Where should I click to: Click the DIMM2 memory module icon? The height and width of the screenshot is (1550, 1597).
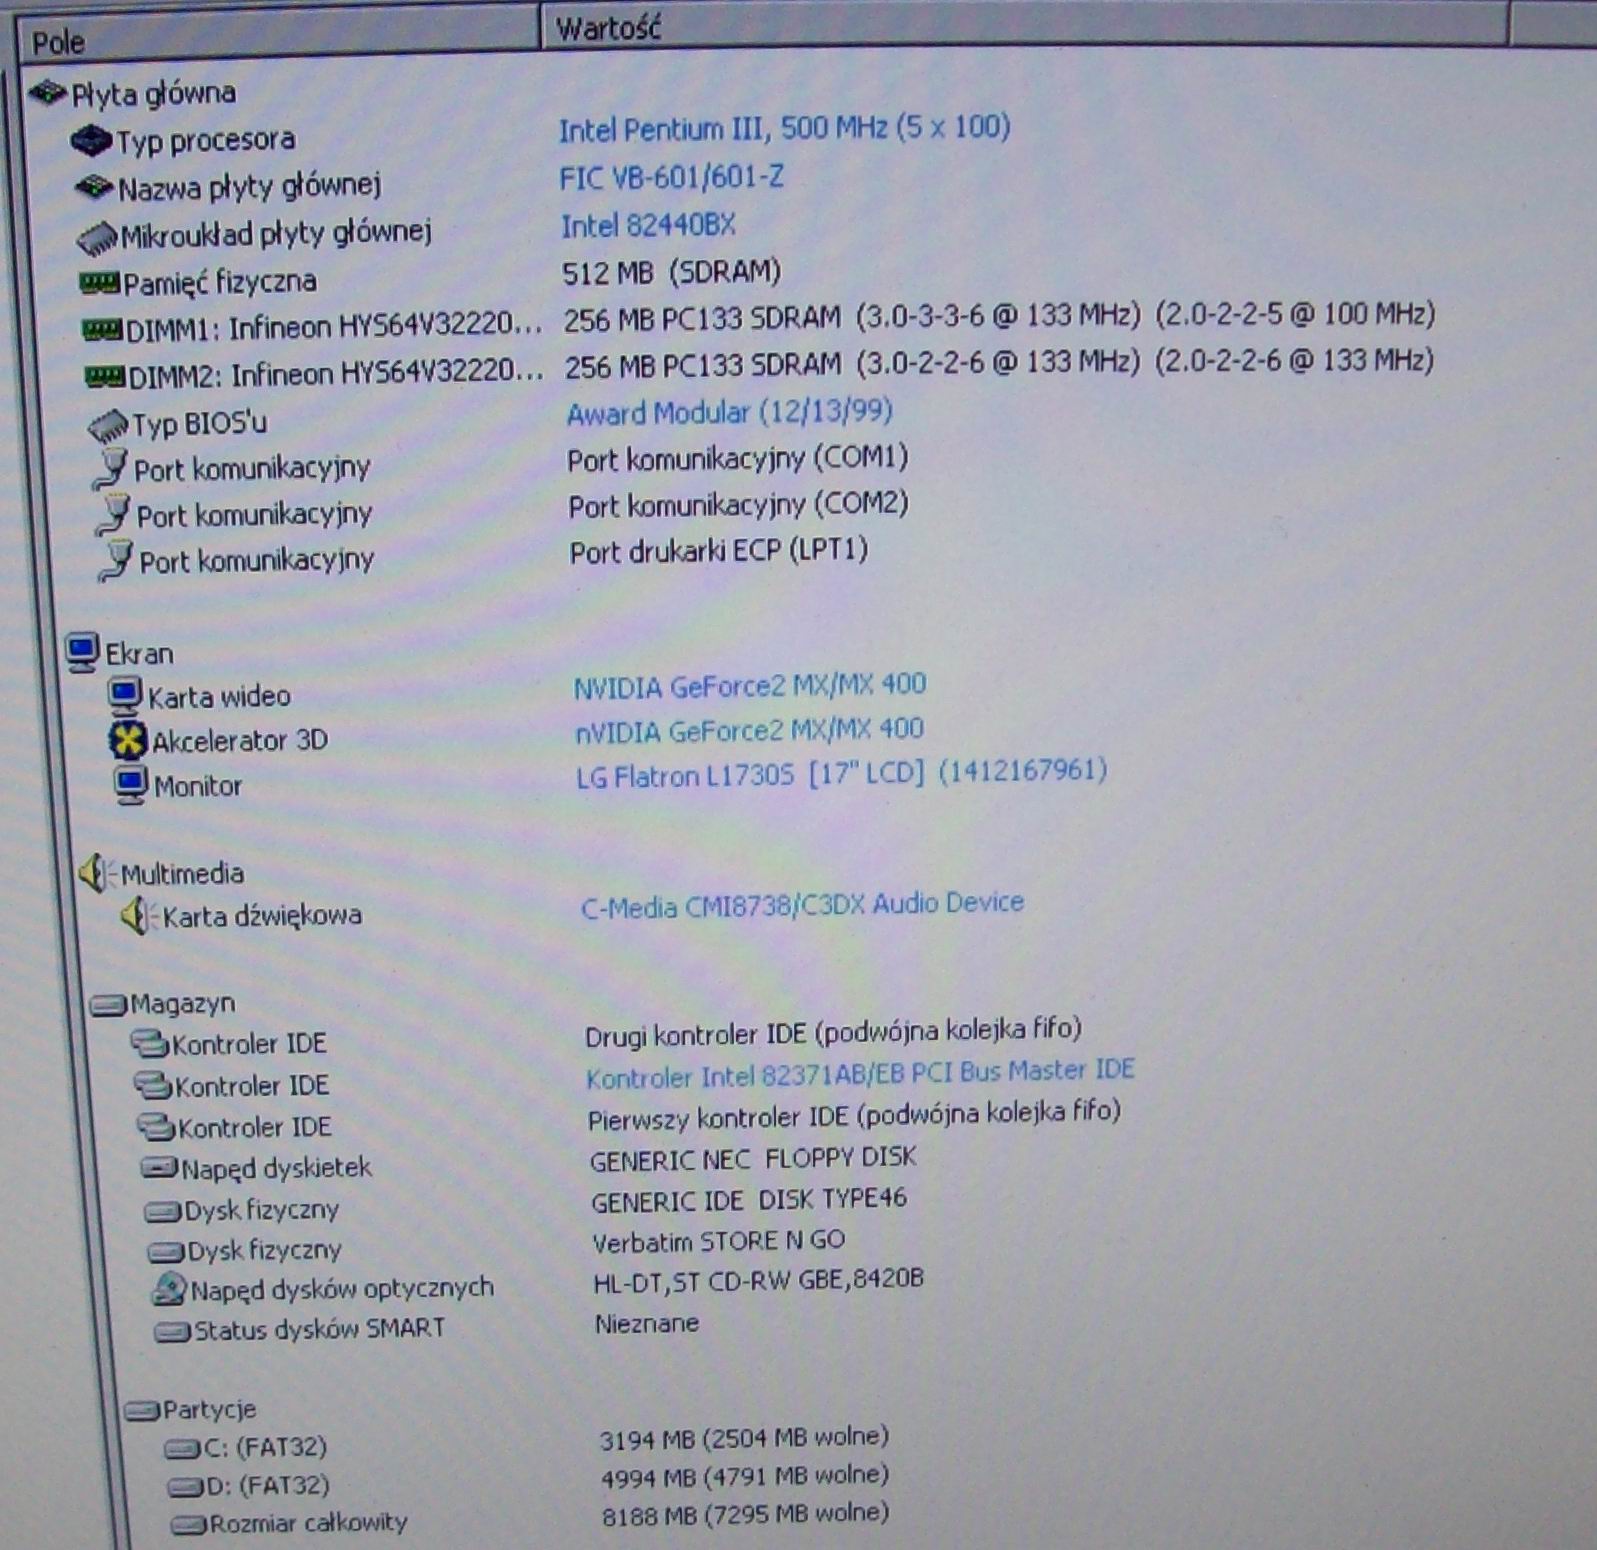click(x=105, y=376)
